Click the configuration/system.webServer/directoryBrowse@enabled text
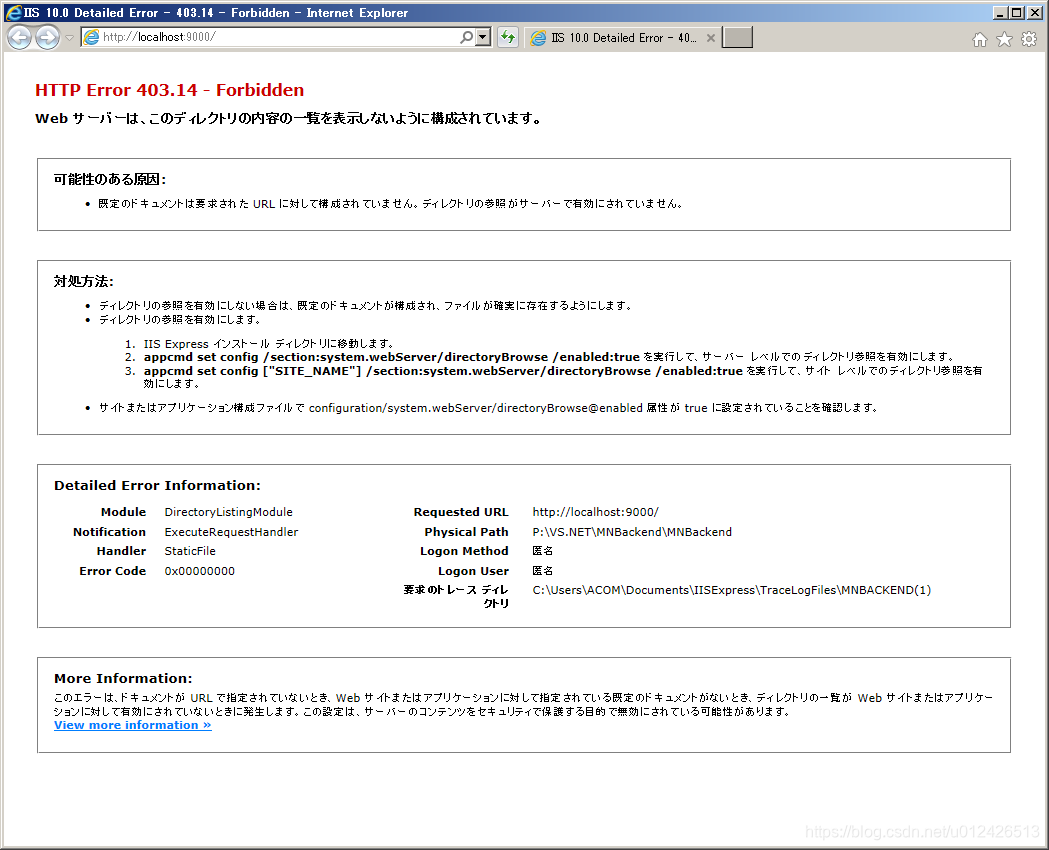The height and width of the screenshot is (850, 1049). [476, 408]
